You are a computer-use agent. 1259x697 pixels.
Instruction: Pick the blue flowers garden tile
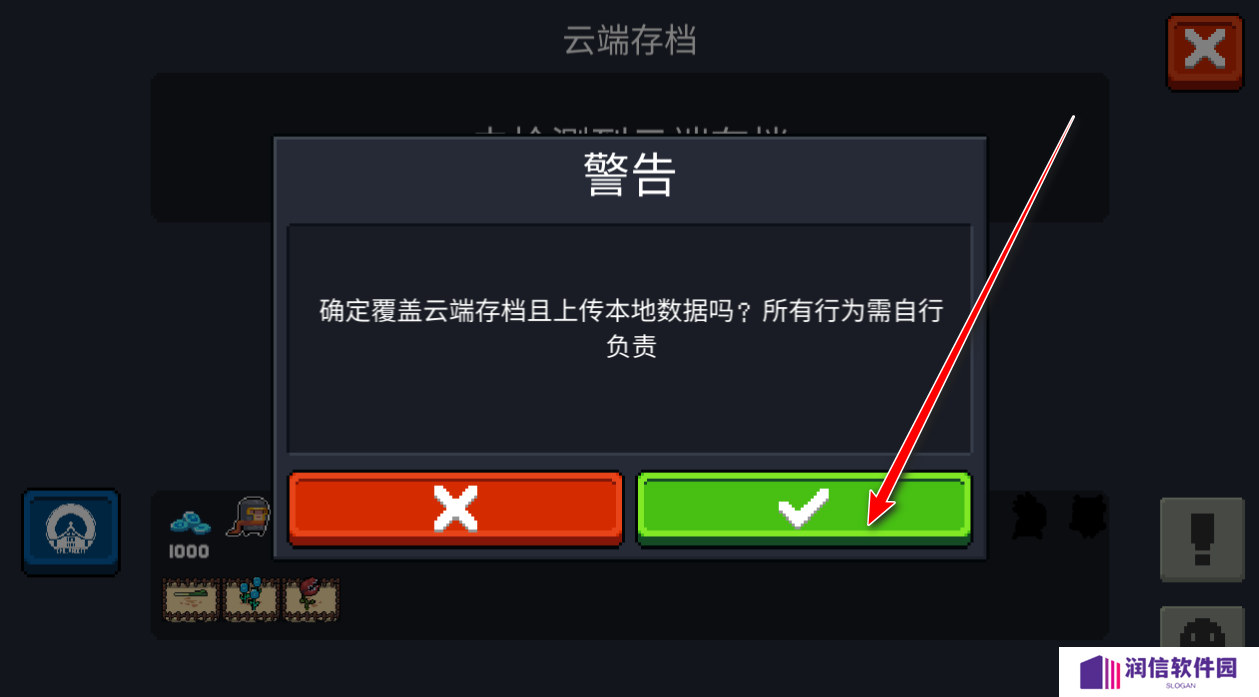click(x=251, y=600)
